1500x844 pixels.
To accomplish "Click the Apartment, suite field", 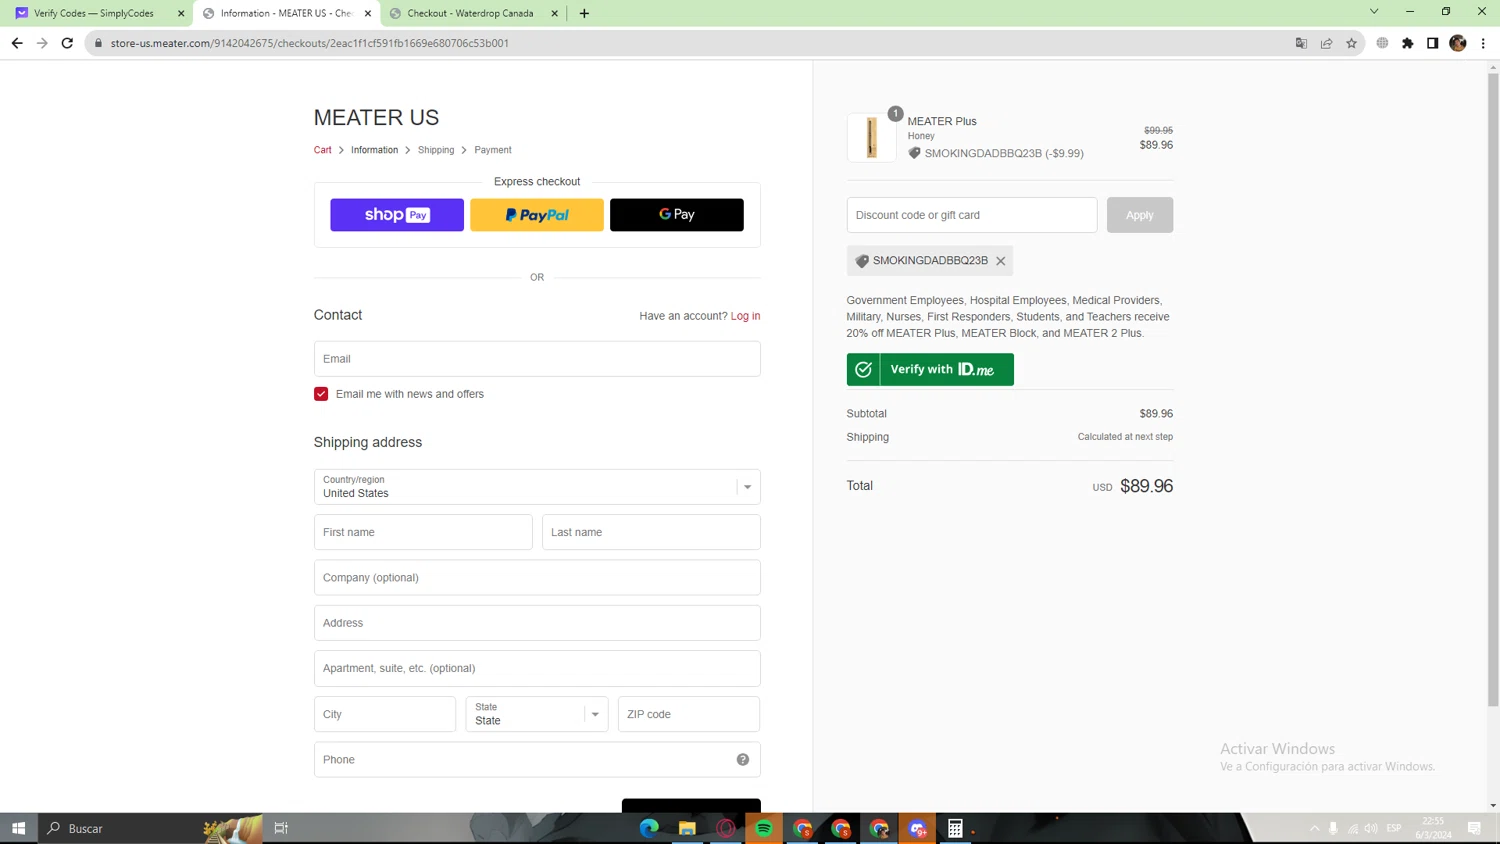I will [x=537, y=668].
